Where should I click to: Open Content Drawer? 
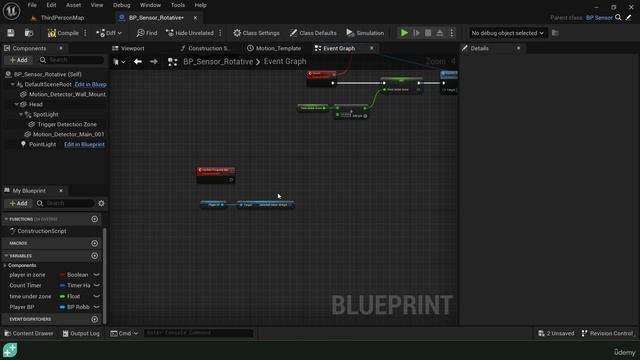tap(29, 333)
